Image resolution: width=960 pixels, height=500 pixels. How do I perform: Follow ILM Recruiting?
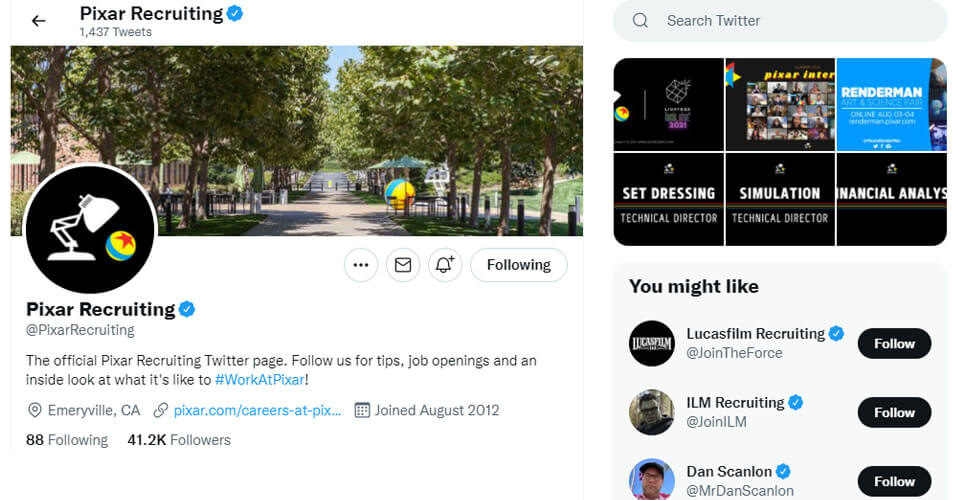pos(894,412)
